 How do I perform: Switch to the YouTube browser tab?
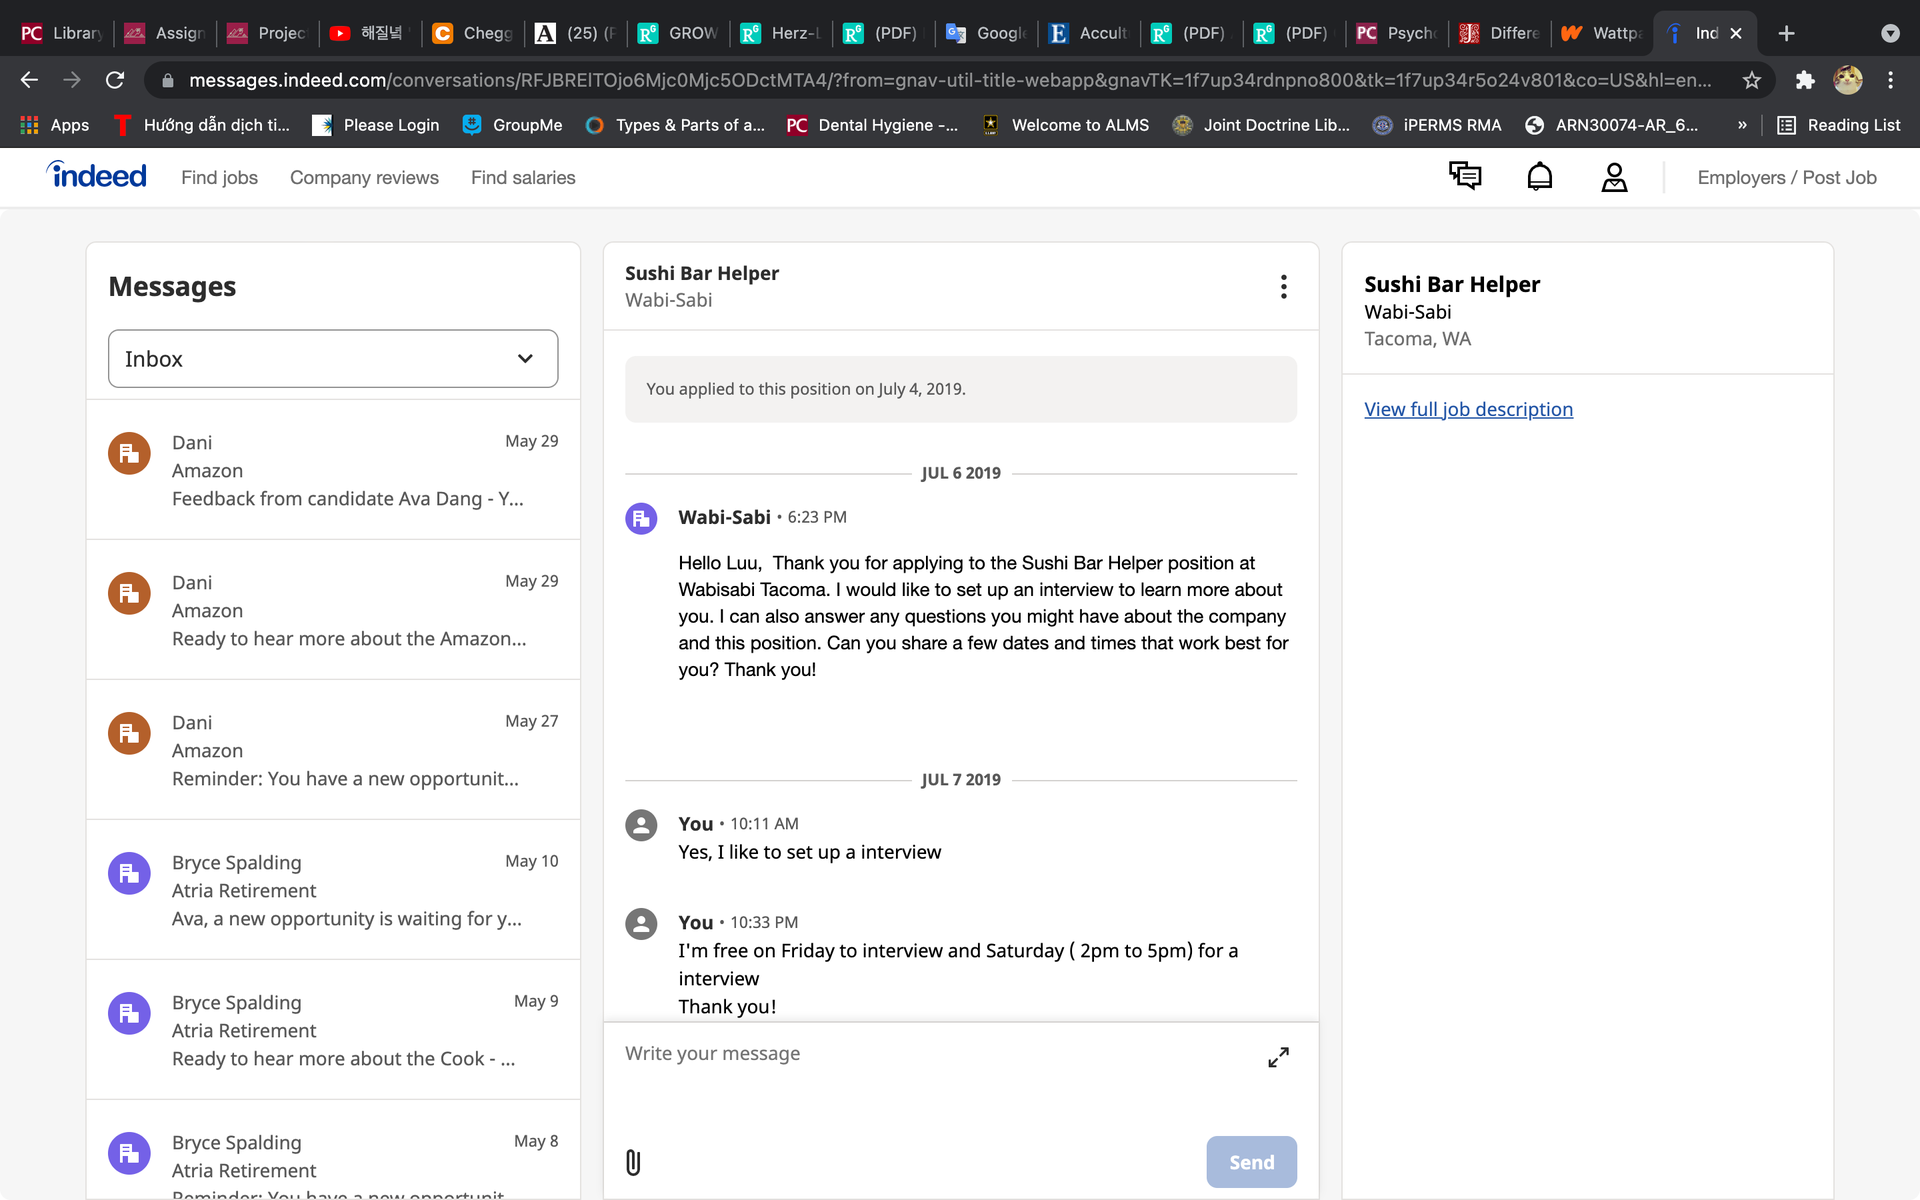(369, 33)
